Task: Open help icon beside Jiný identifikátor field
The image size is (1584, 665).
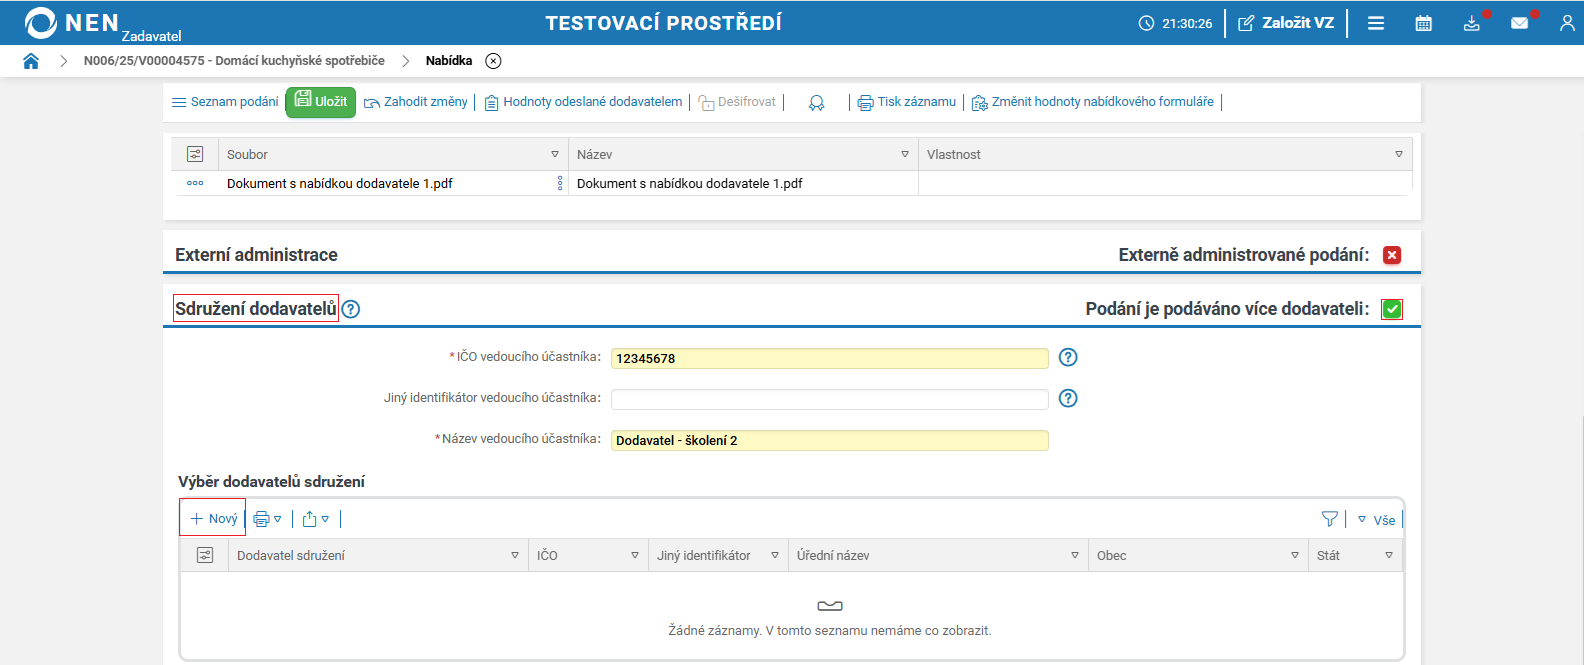Action: point(1068,398)
